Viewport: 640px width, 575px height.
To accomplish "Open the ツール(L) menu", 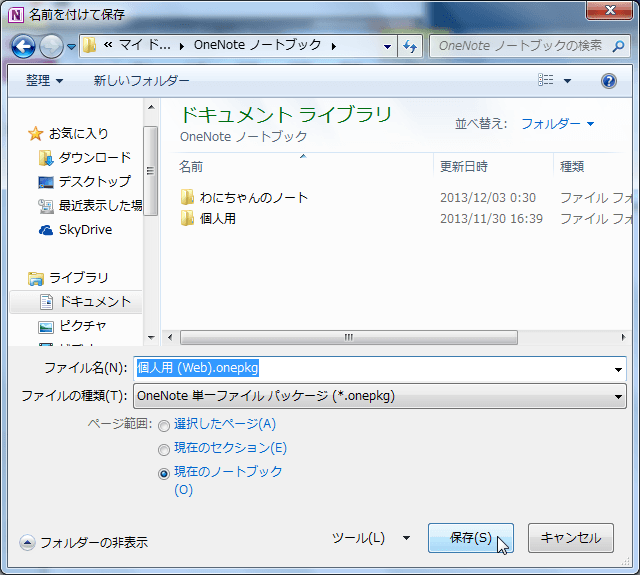I will pyautogui.click(x=371, y=538).
